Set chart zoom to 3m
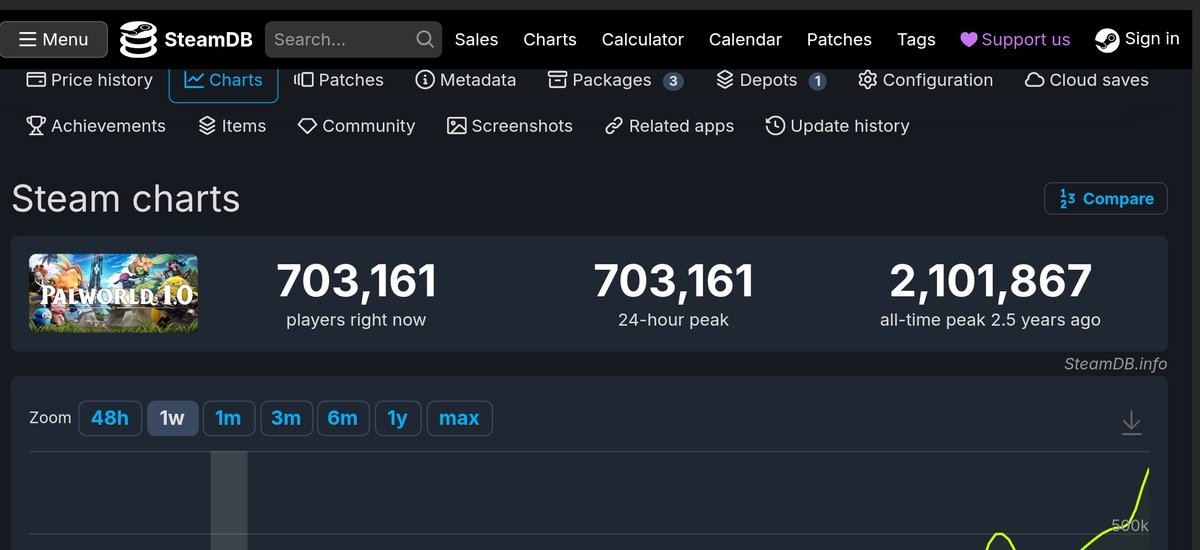 tap(286, 418)
